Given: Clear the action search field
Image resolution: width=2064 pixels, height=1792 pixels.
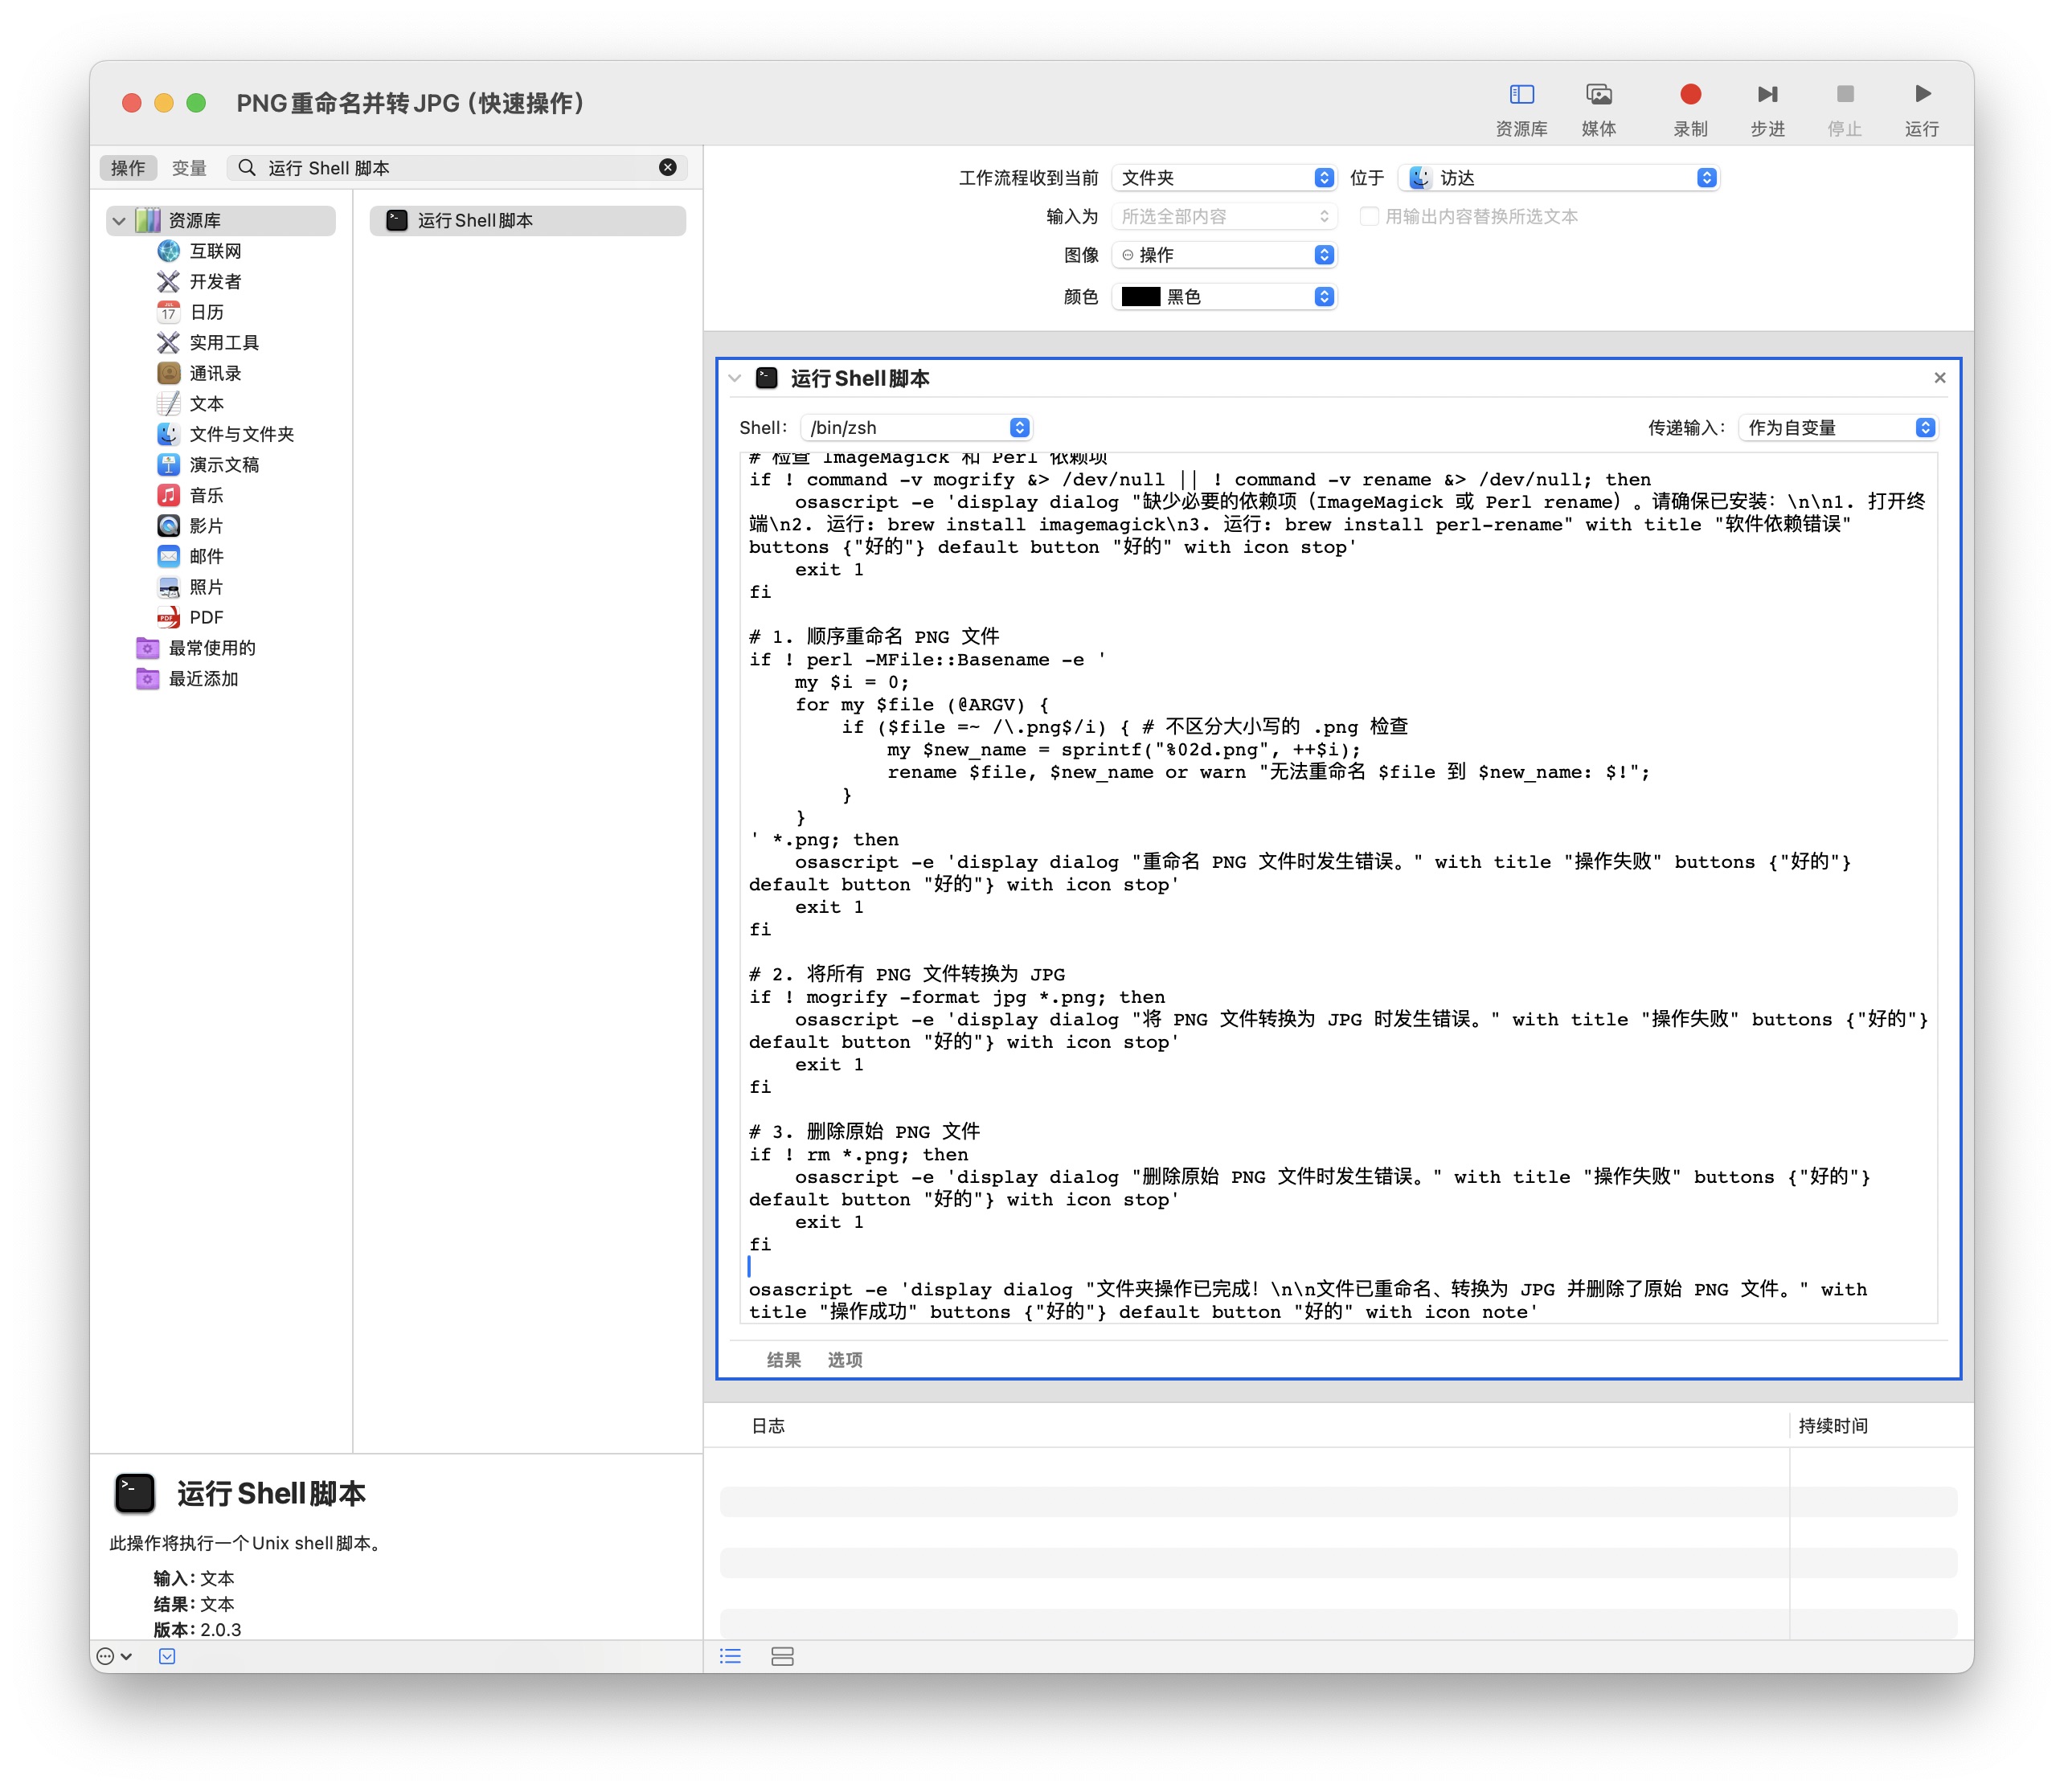Looking at the screenshot, I should click(667, 167).
